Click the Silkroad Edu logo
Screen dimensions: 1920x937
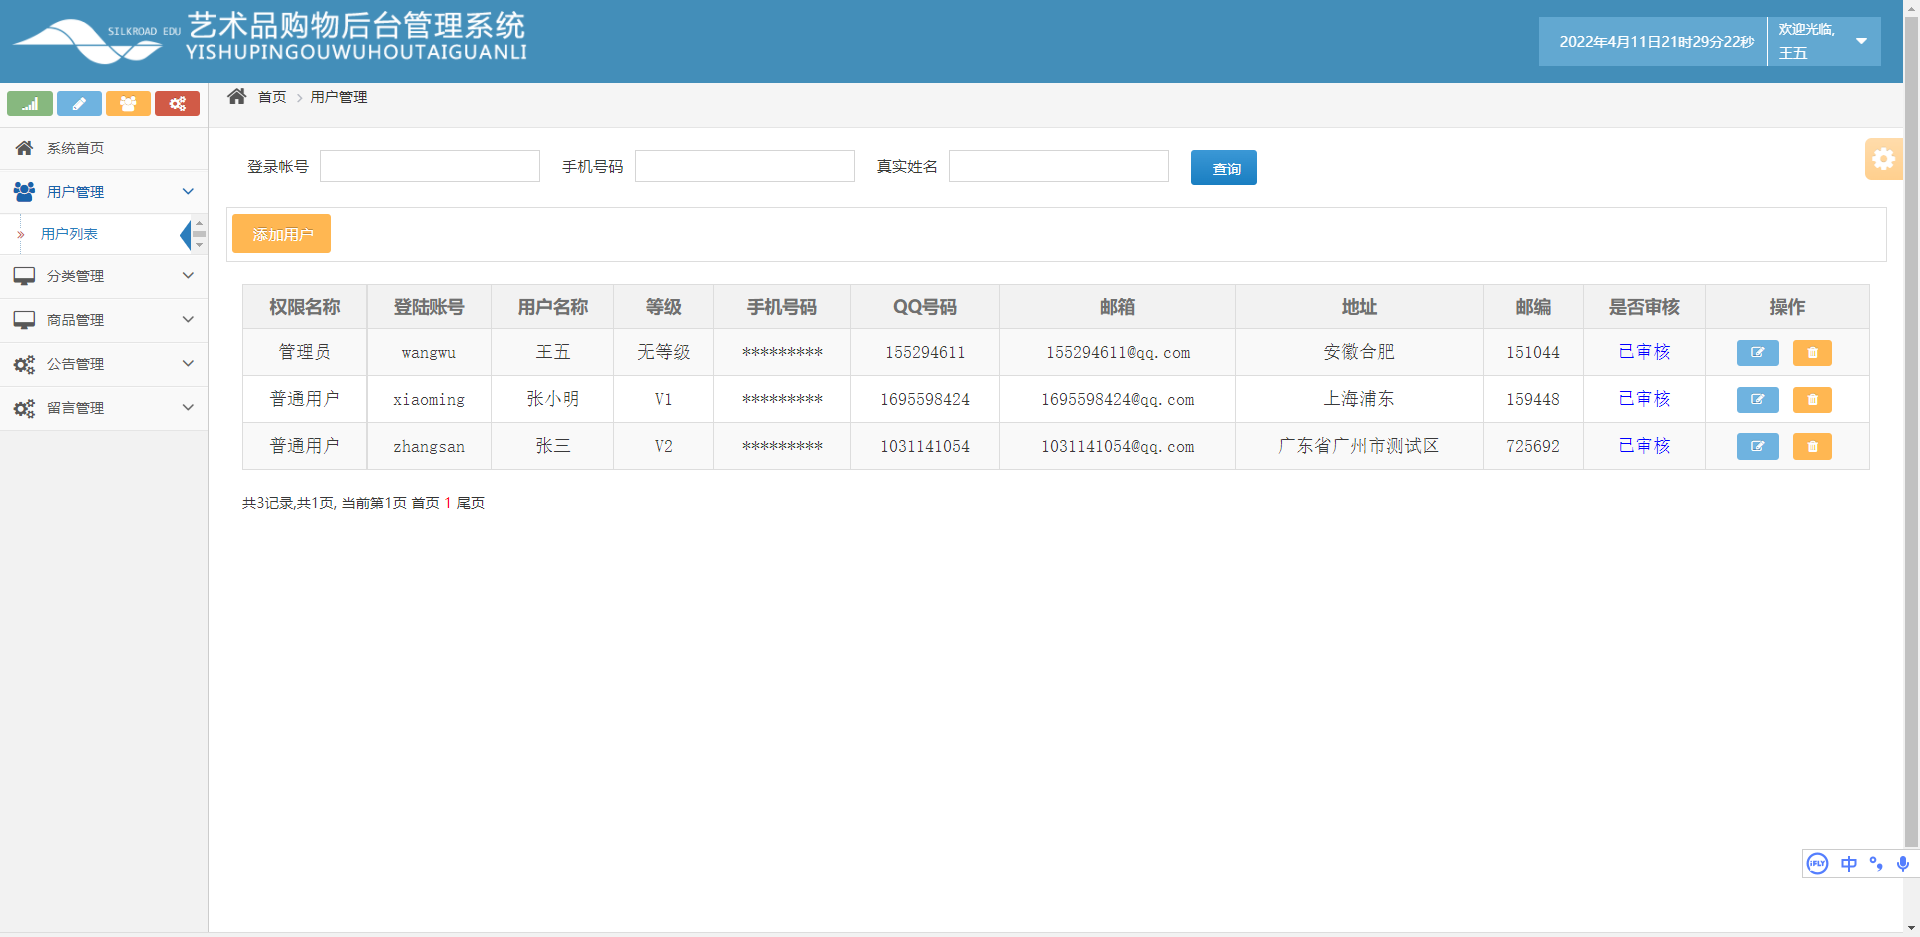coord(97,41)
